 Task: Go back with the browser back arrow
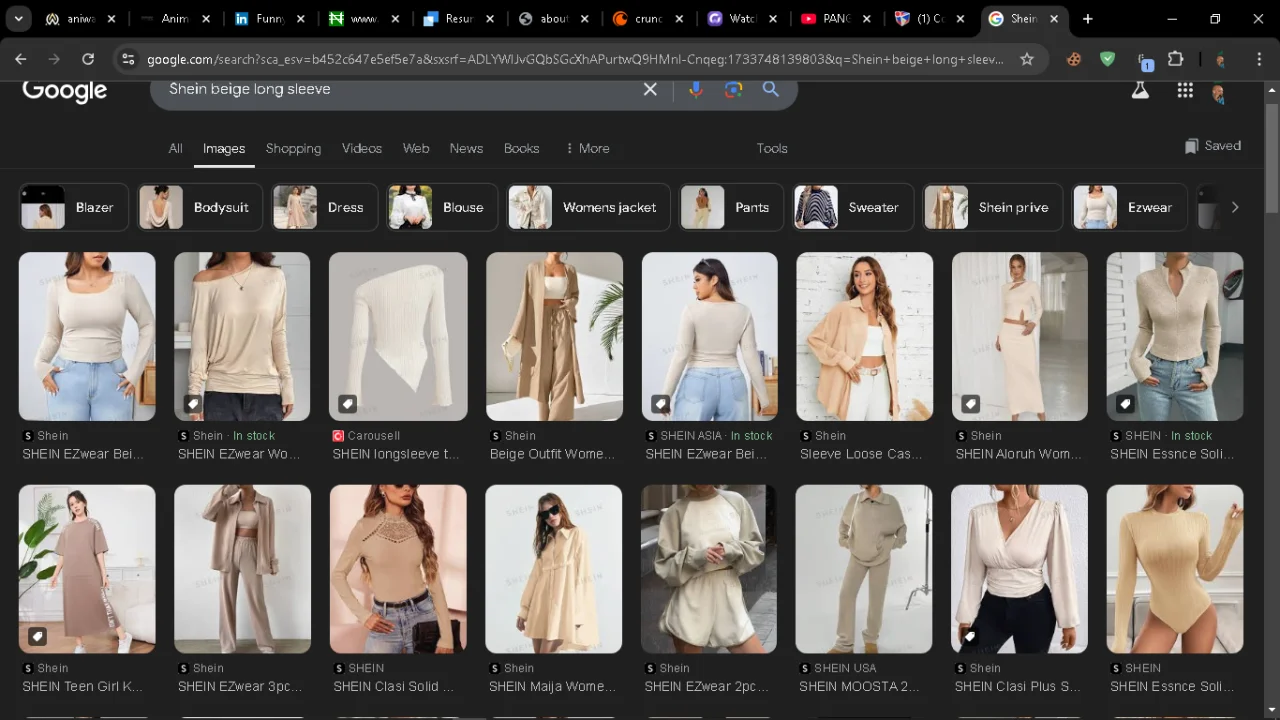pyautogui.click(x=20, y=59)
